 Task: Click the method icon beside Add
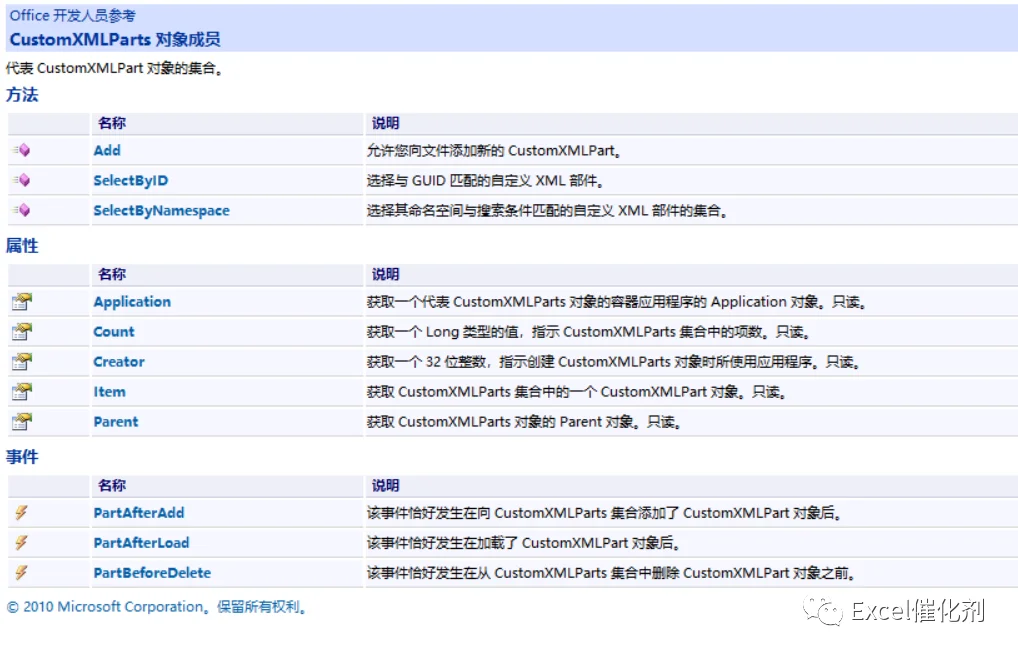21,151
